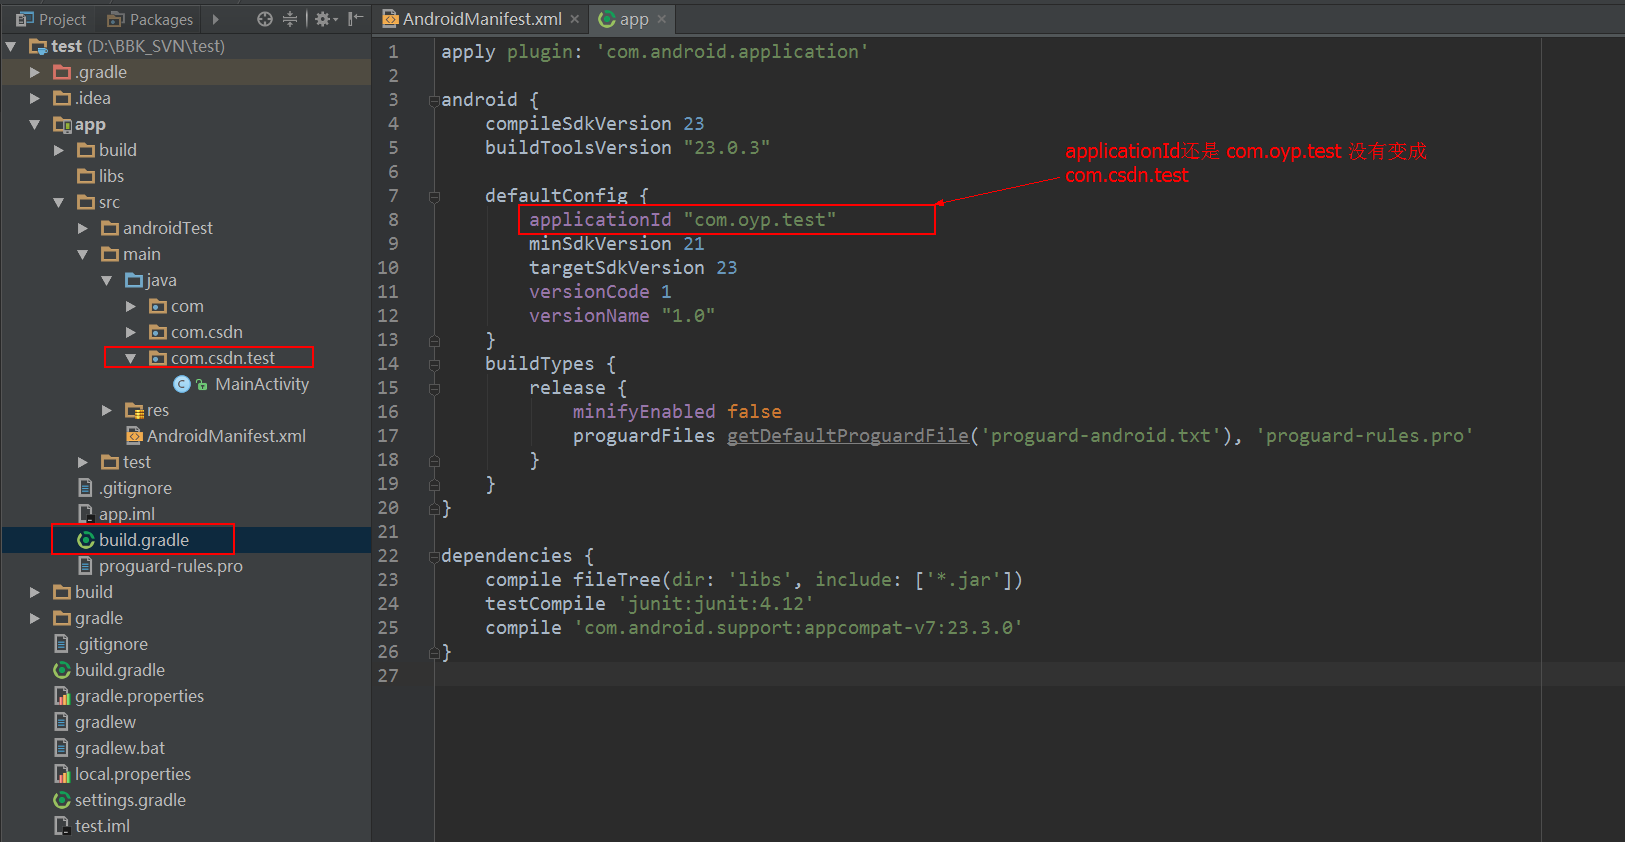The image size is (1625, 842).
Task: Fold the dependencies block gutter marker
Action: coord(434,556)
